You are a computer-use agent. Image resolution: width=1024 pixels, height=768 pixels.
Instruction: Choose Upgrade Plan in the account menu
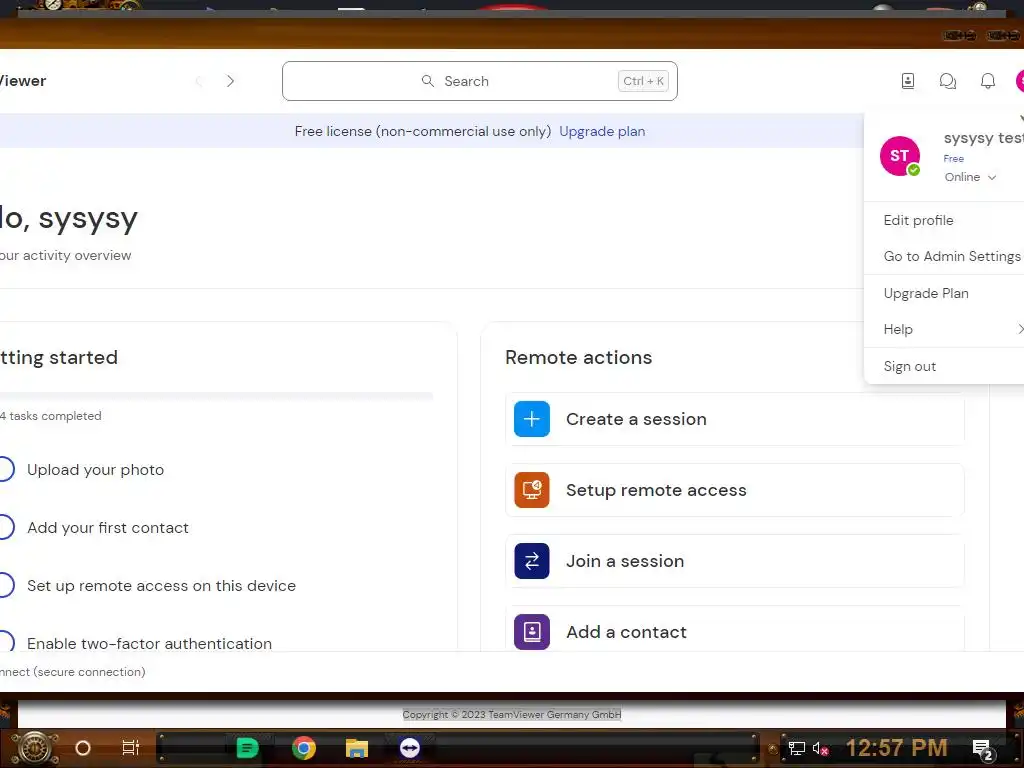click(926, 293)
